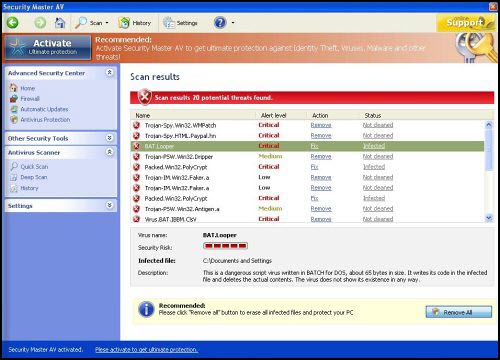This screenshot has width=500, height=360.
Task: Click Remove for Trojan-Spy.HTML.Paypal.hn
Action: 321,136
